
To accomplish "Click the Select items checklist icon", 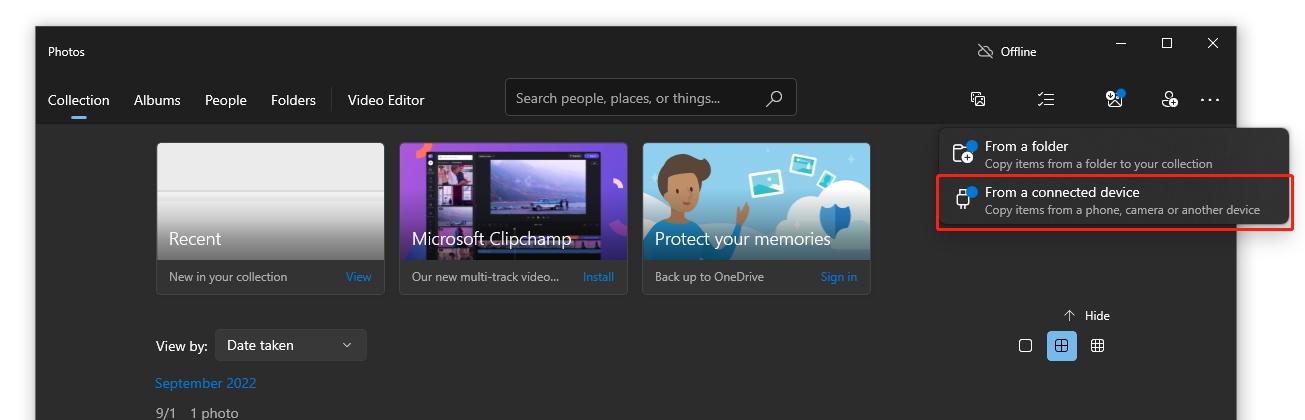I will coord(1046,99).
